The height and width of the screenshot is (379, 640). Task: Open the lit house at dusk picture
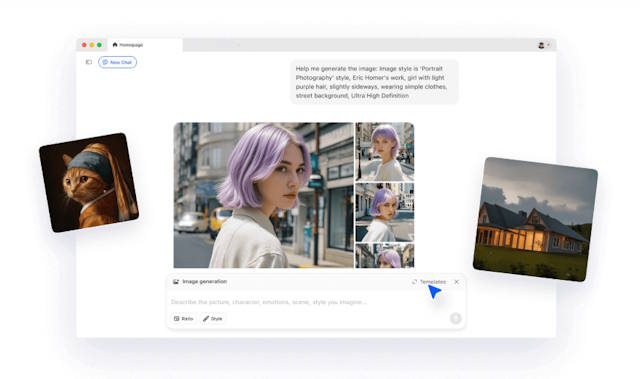click(536, 219)
